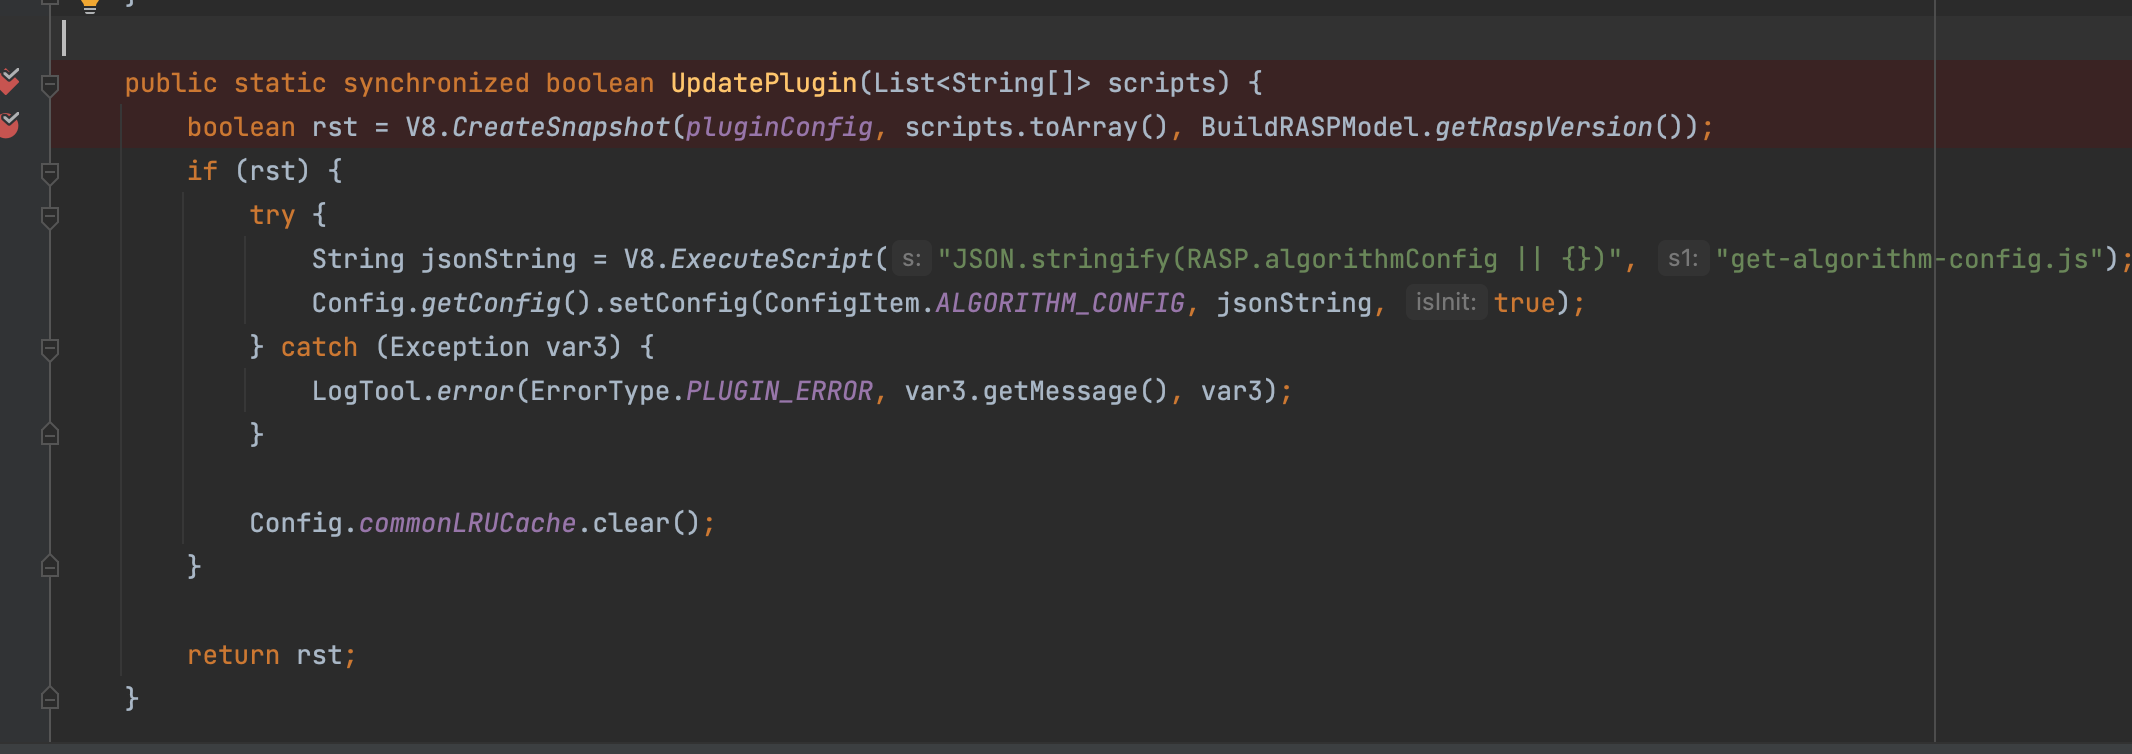The width and height of the screenshot is (2132, 754).
Task: Click breakpoint on UpdatePlugin method line
Action: coord(9,81)
